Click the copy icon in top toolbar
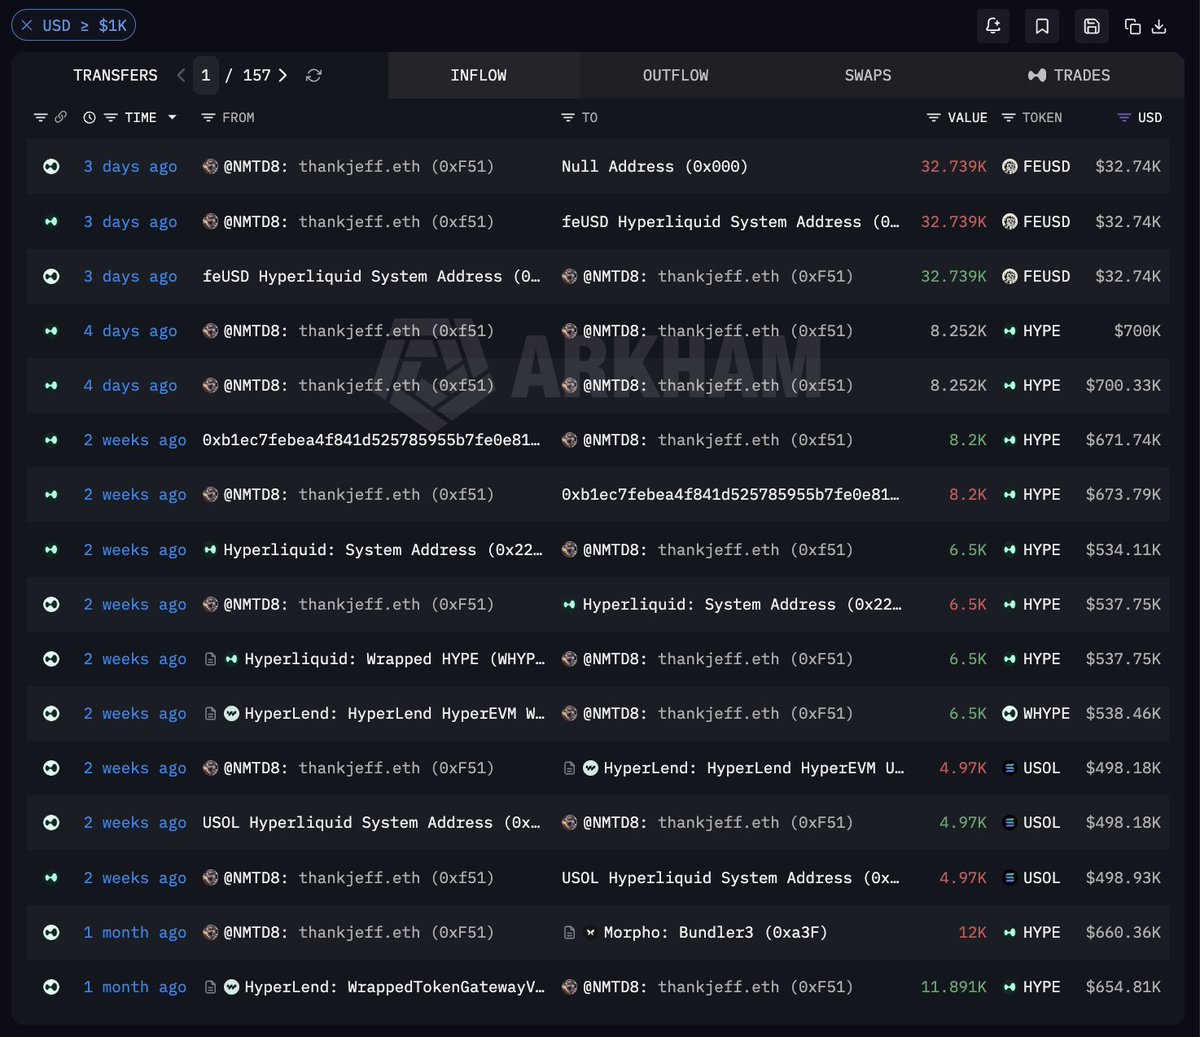Image resolution: width=1200 pixels, height=1037 pixels. point(1133,26)
